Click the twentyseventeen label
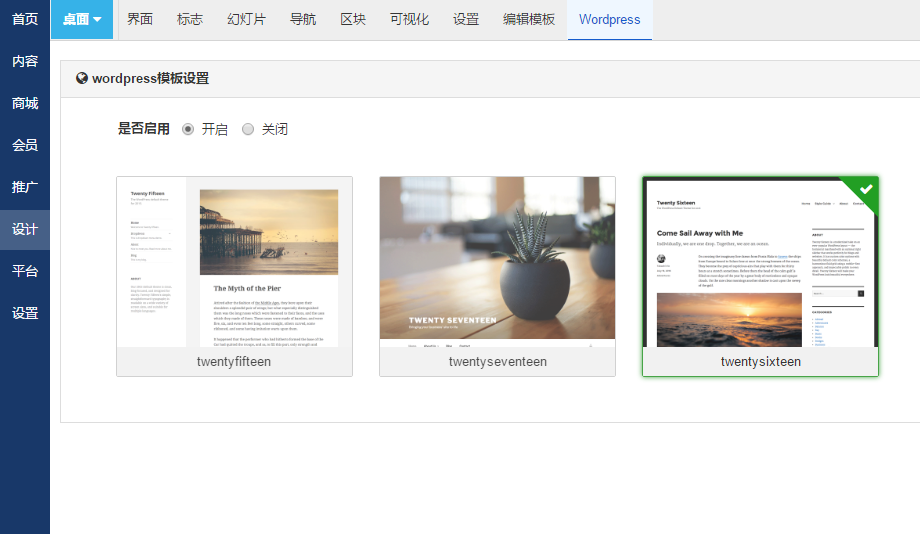Image resolution: width=920 pixels, height=534 pixels. tap(498, 361)
